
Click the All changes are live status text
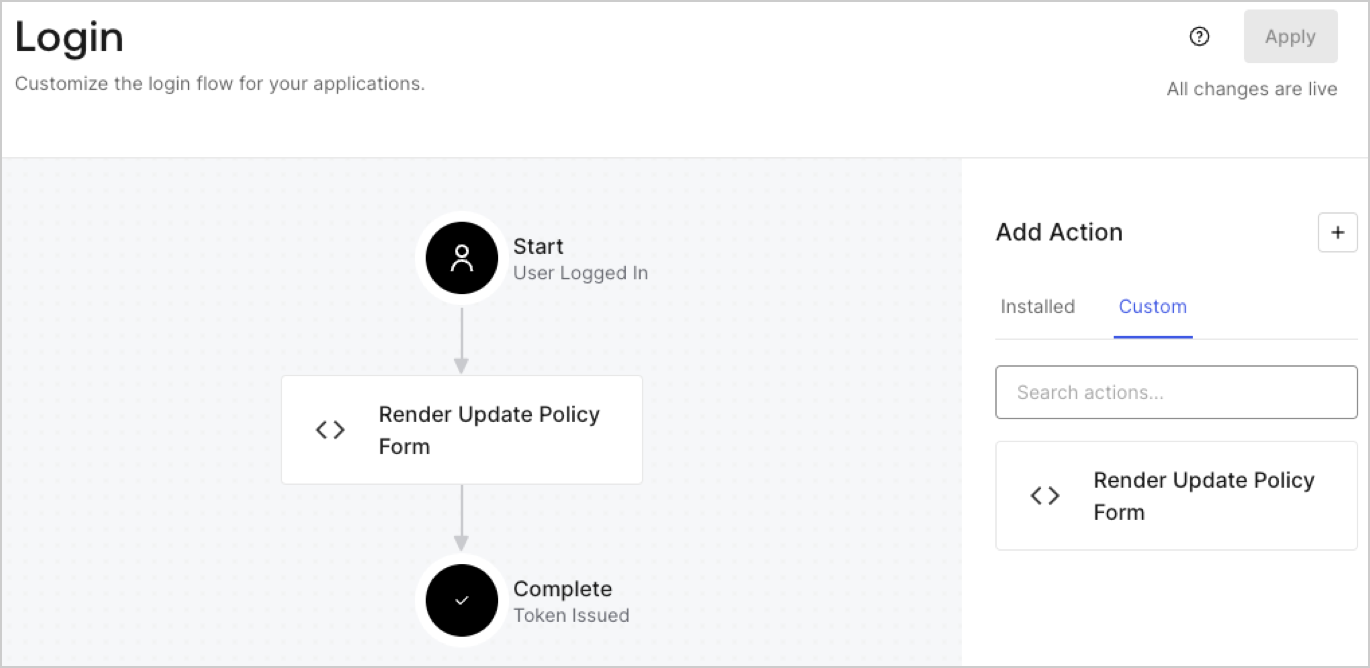[x=1251, y=89]
